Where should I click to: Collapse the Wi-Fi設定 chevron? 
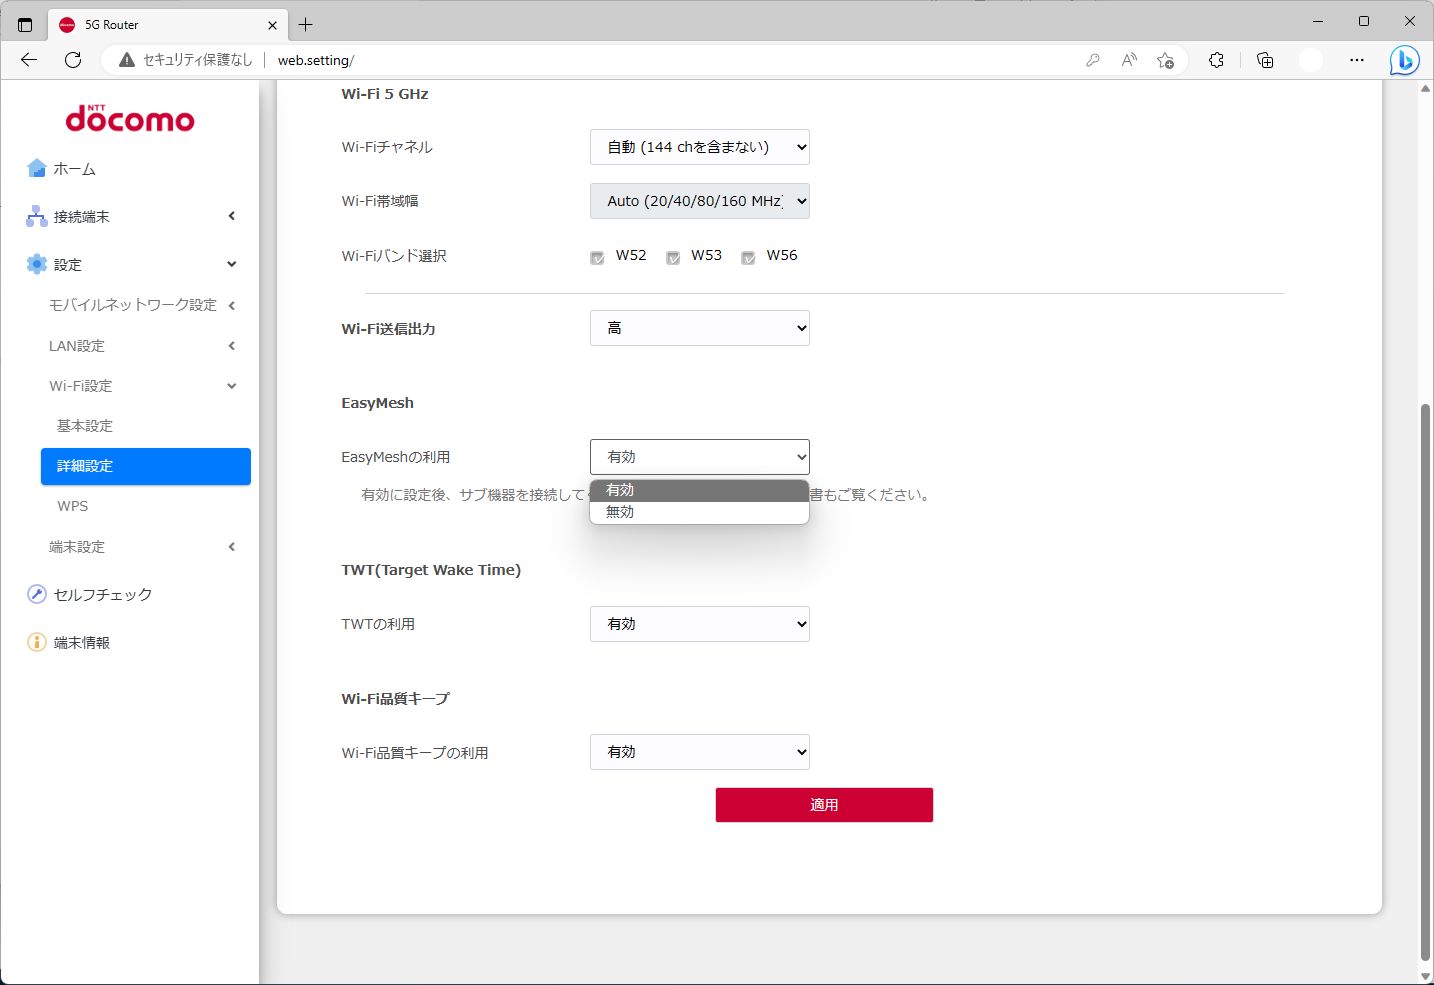[x=232, y=386]
